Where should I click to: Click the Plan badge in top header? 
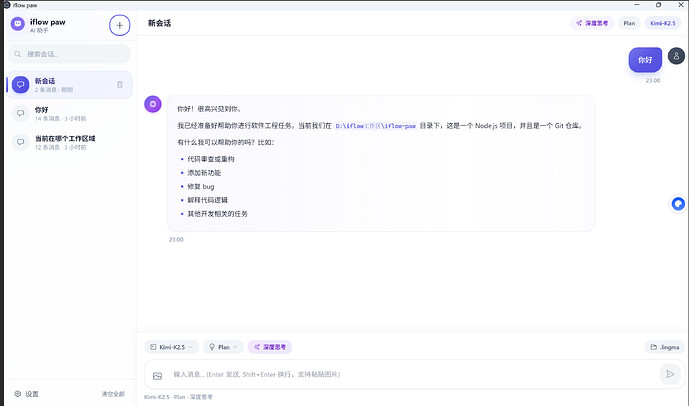[x=629, y=22]
